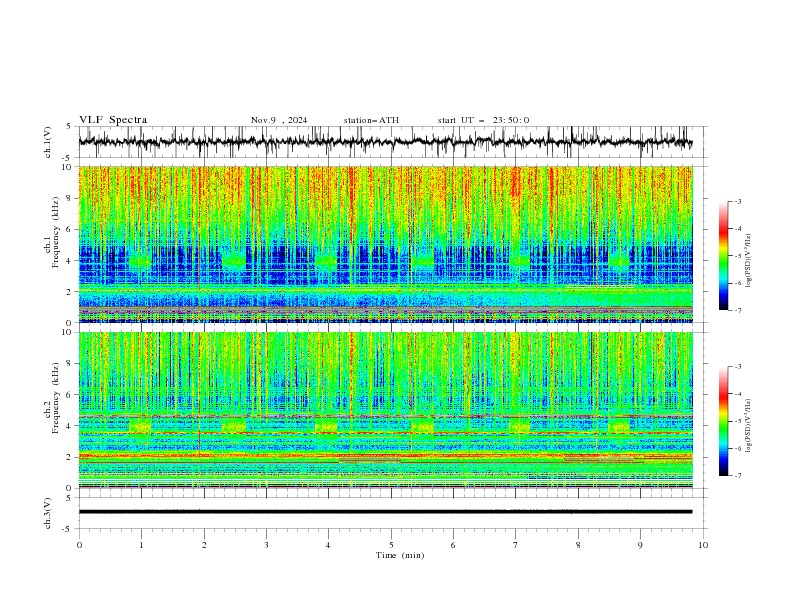
Task: Click the ch.2 log(PSD) colorbar label
Action: pos(748,426)
